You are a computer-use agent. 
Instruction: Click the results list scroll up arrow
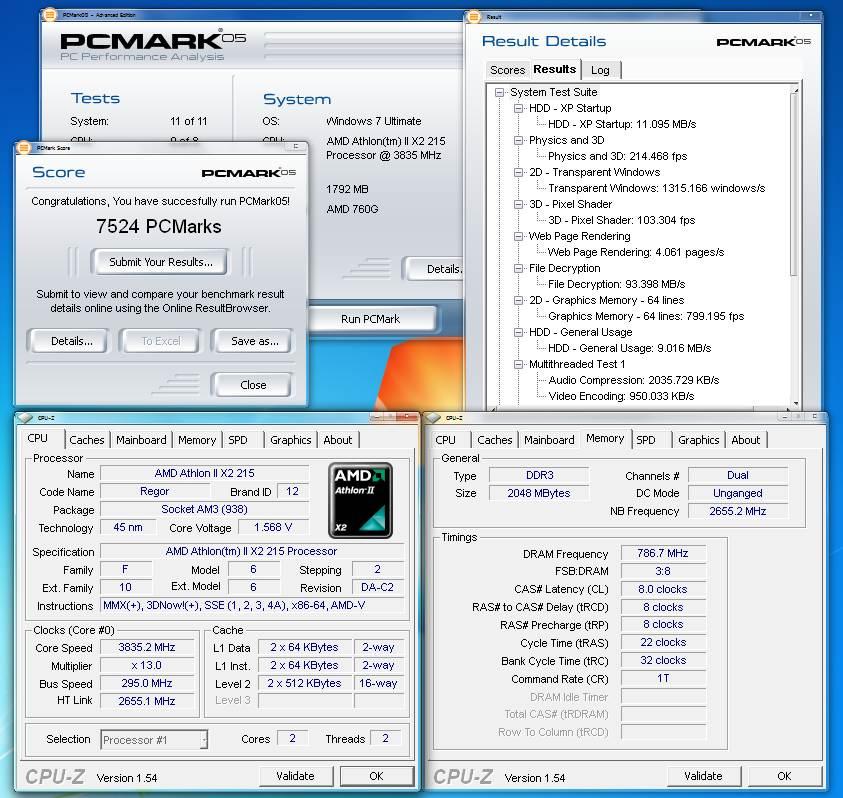(x=795, y=90)
